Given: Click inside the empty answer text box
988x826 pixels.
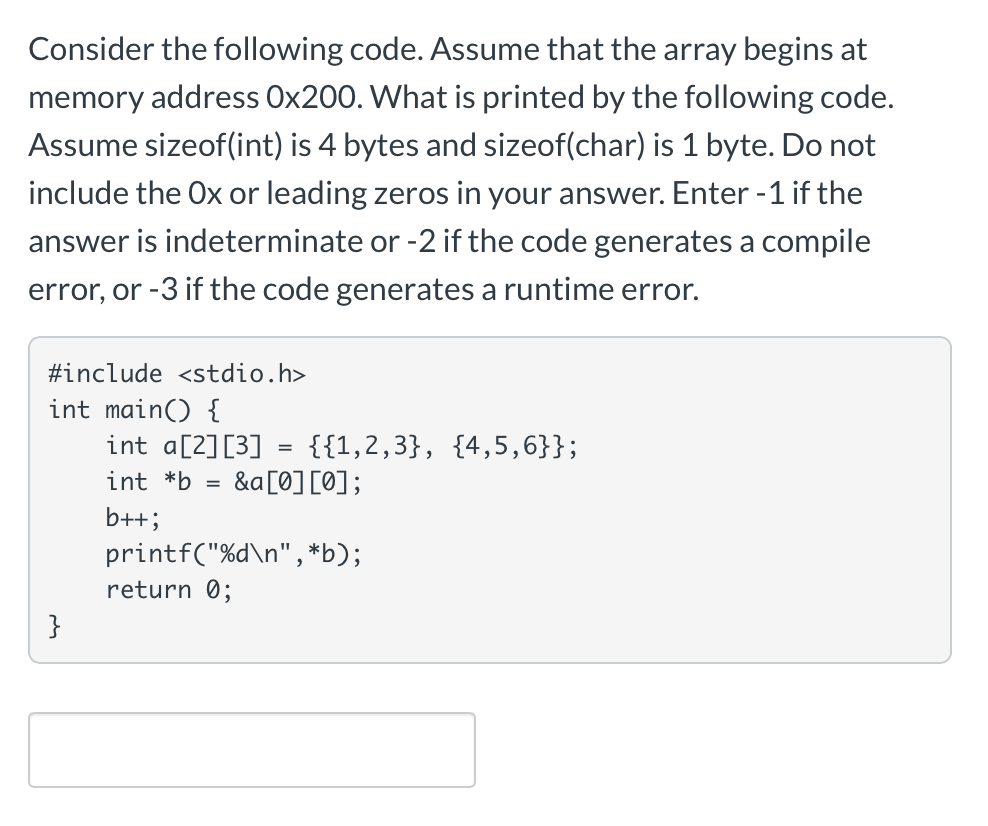Looking at the screenshot, I should tap(250, 749).
